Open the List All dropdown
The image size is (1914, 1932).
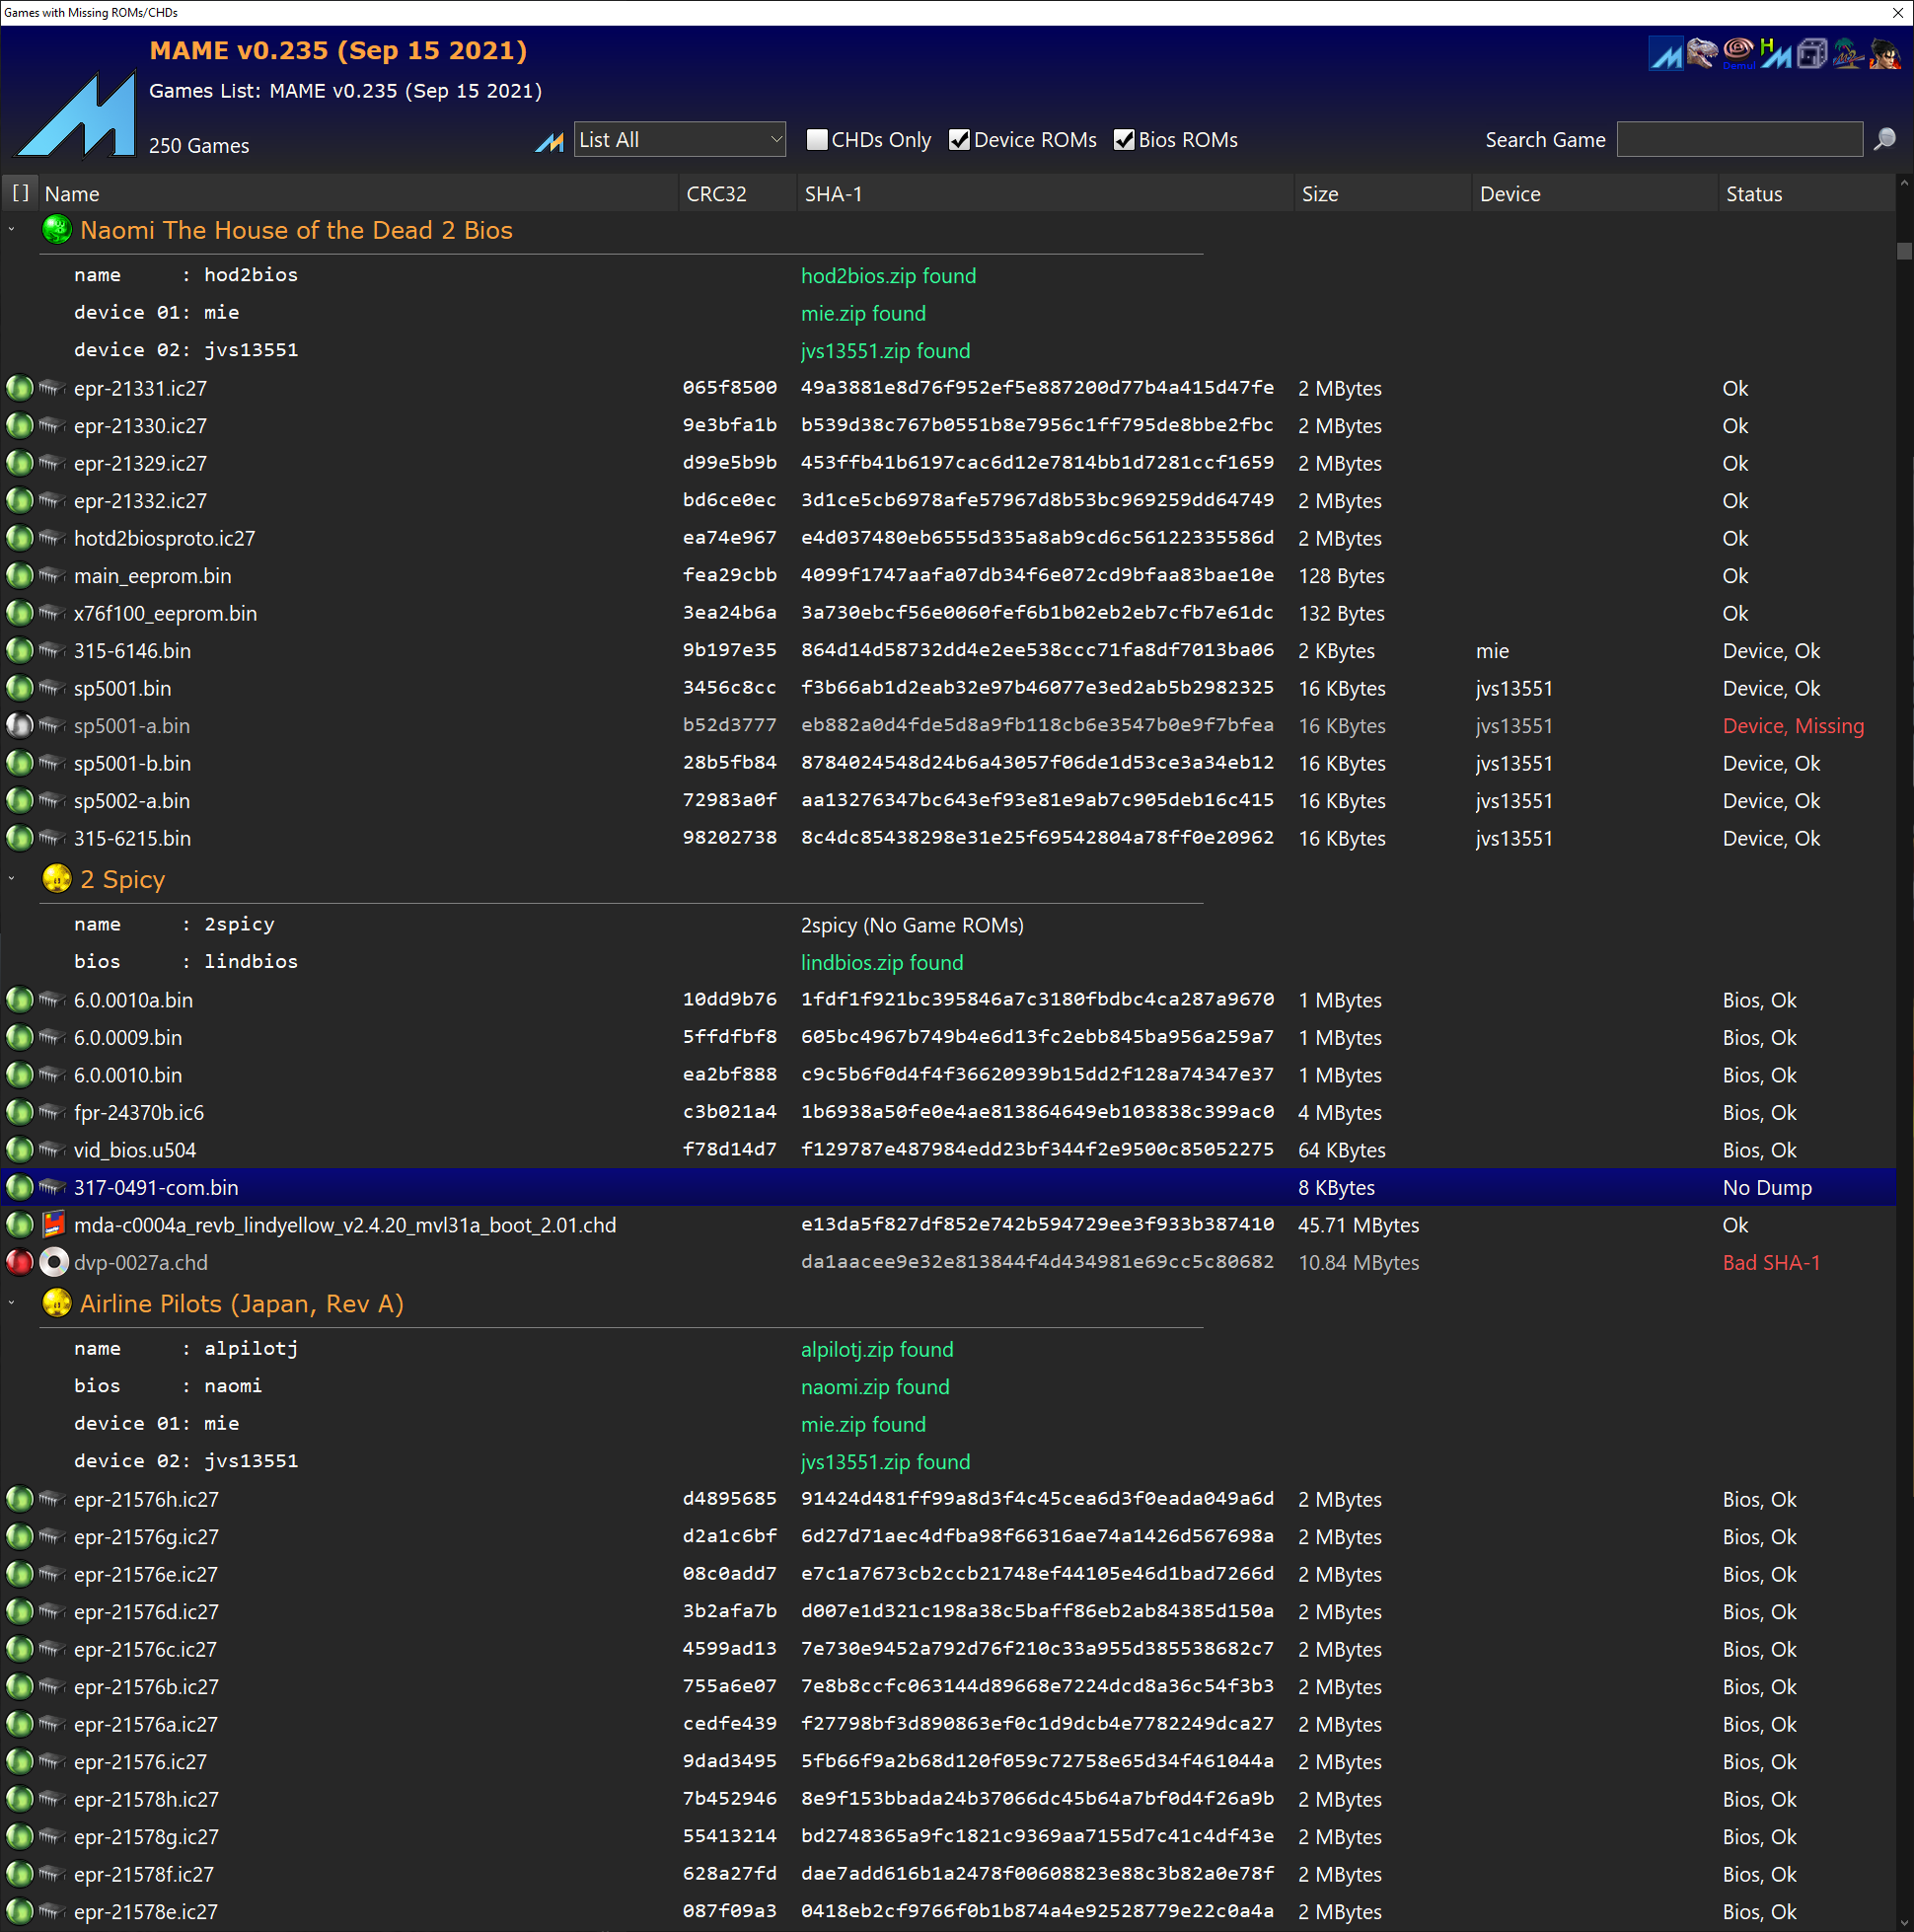coord(680,140)
